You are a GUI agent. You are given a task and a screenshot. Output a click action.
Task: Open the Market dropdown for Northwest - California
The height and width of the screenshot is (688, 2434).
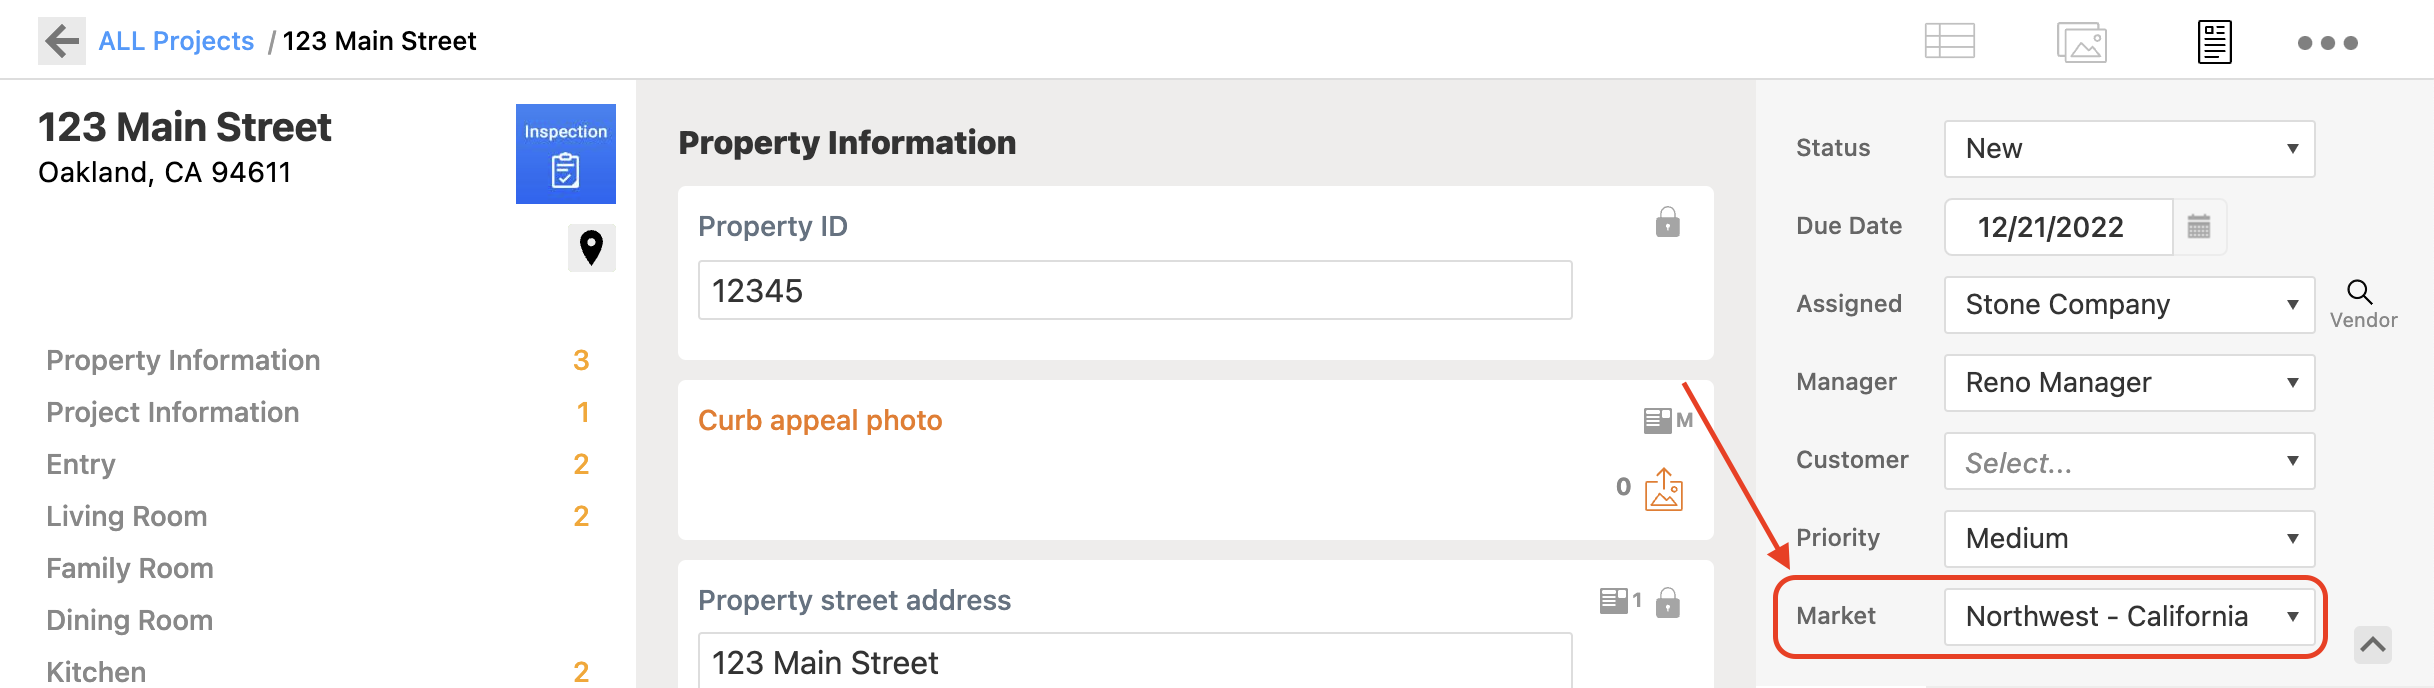(2129, 616)
